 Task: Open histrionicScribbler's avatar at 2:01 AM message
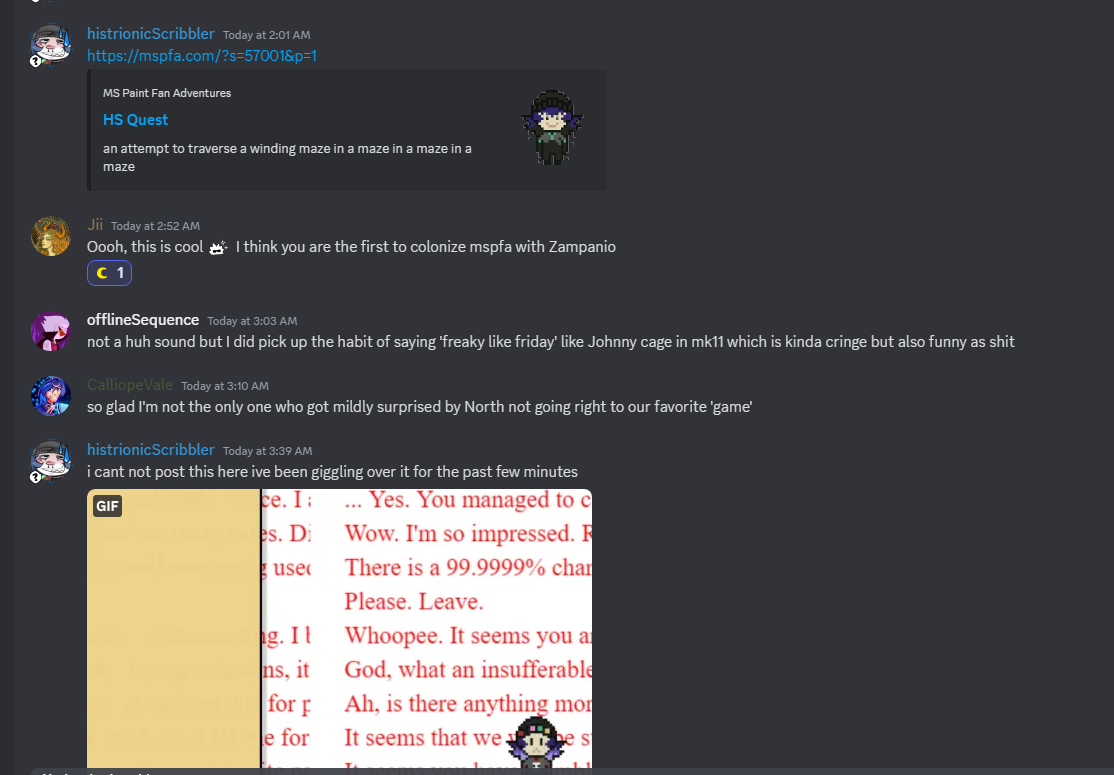[x=50, y=44]
